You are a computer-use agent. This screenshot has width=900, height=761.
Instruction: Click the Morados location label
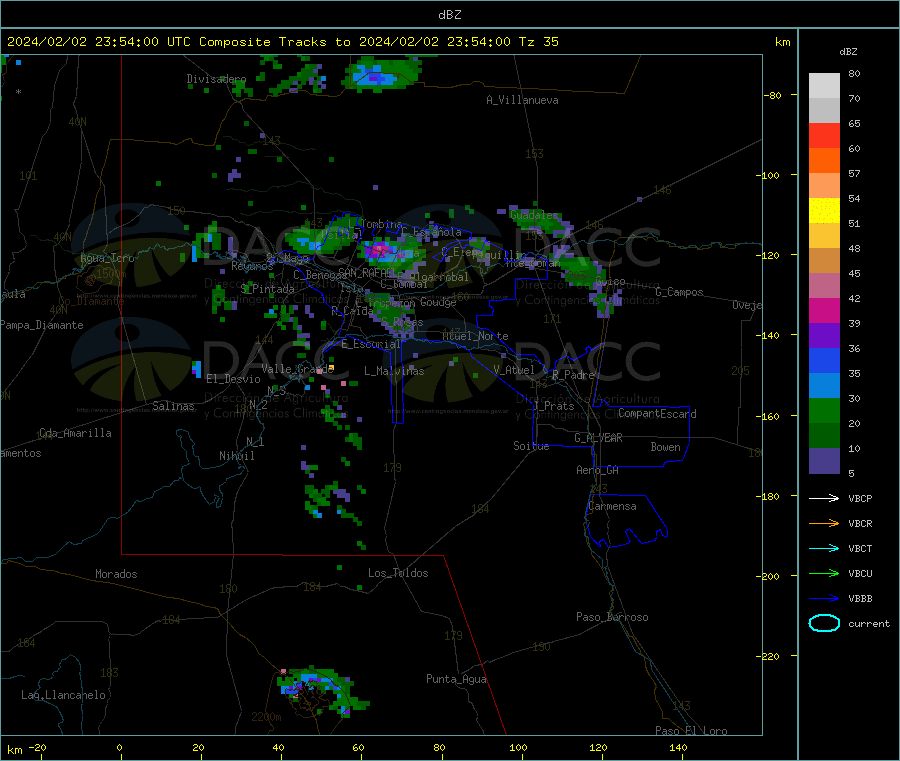[116, 574]
